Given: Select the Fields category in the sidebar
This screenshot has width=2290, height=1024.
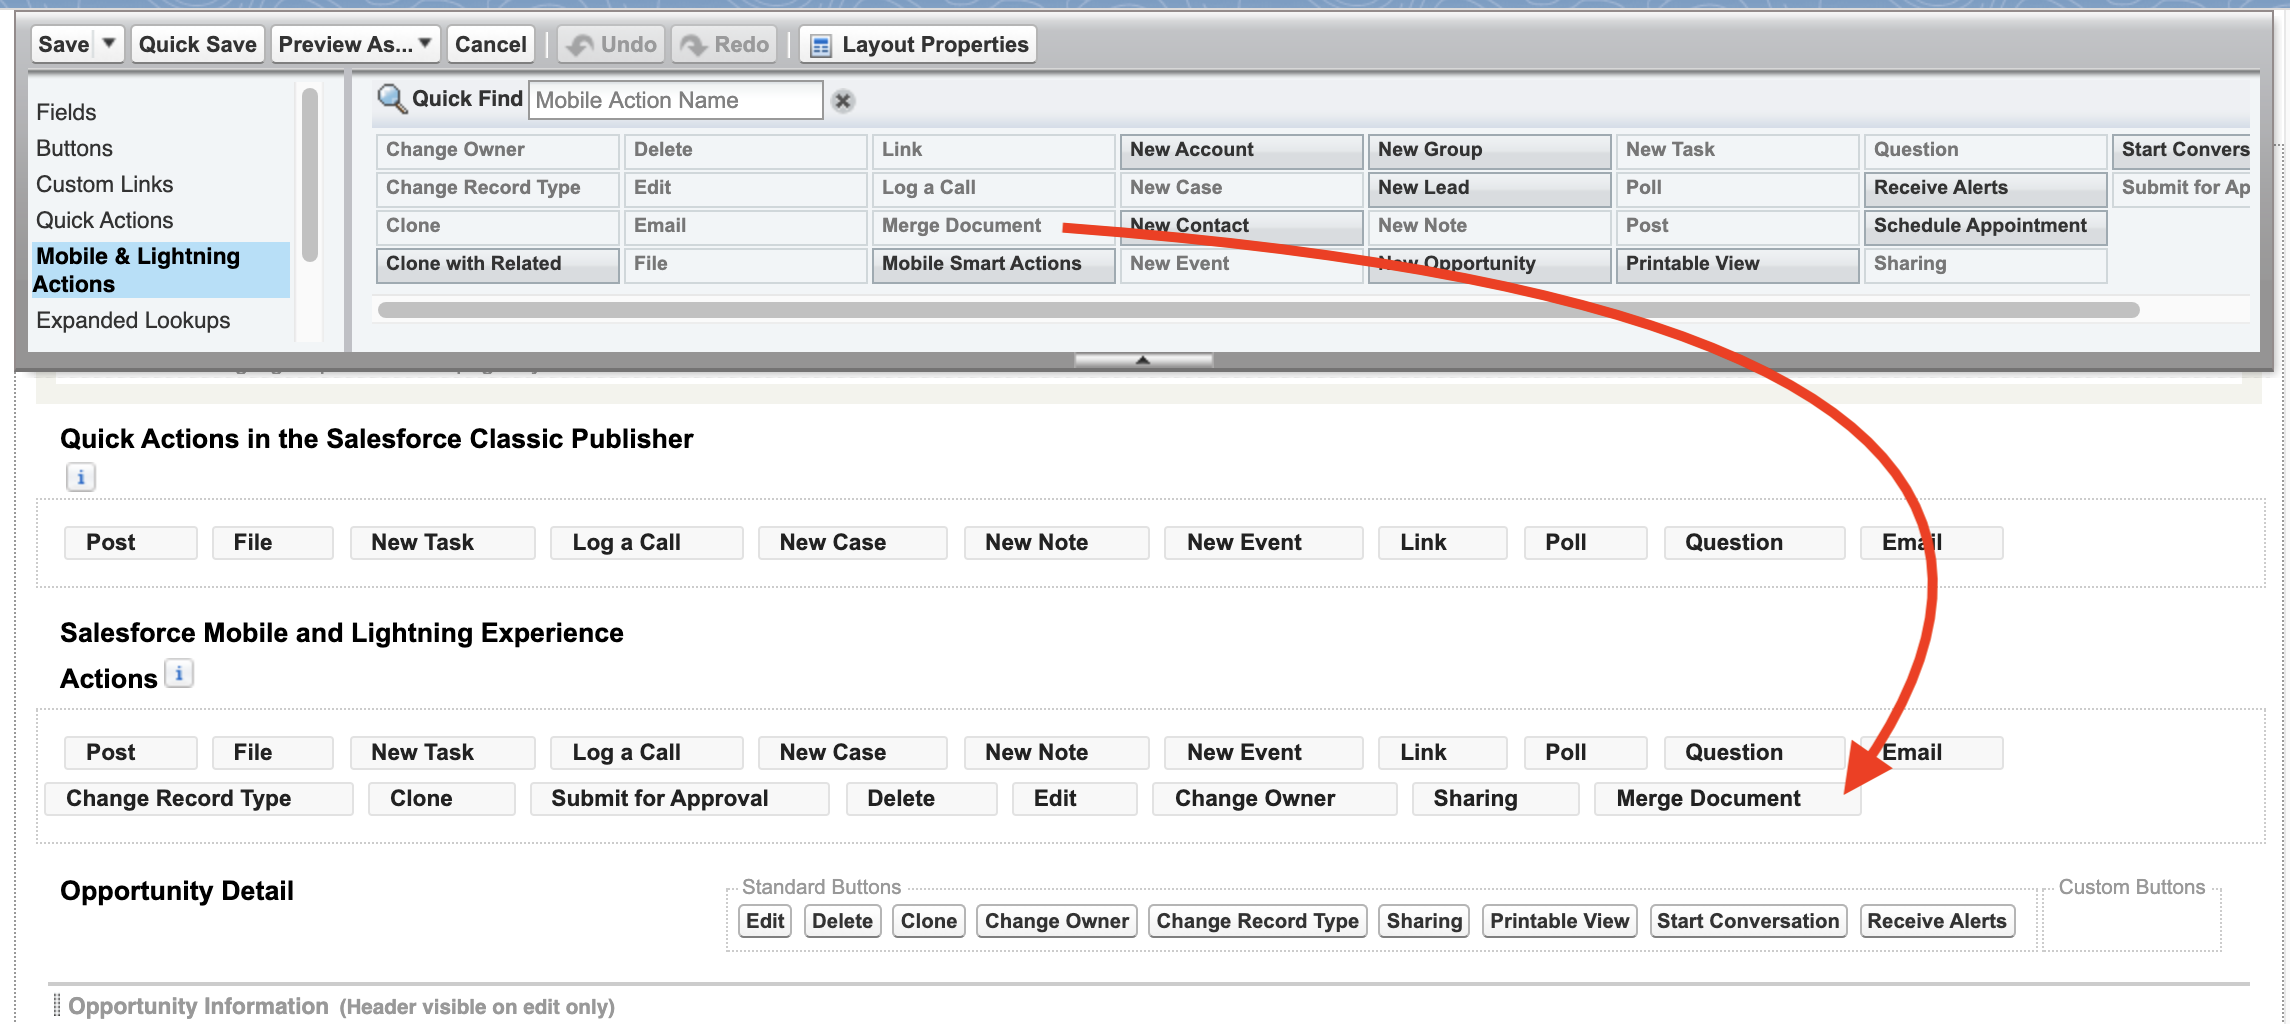Looking at the screenshot, I should pyautogui.click(x=66, y=112).
